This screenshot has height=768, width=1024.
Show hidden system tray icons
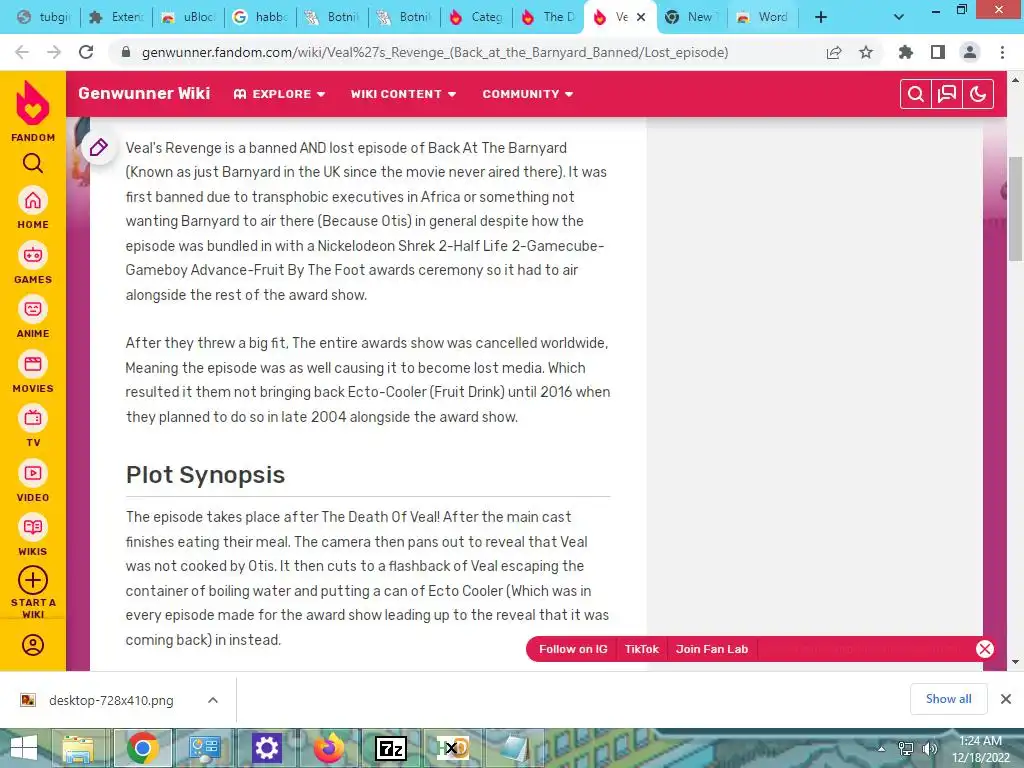(881, 749)
